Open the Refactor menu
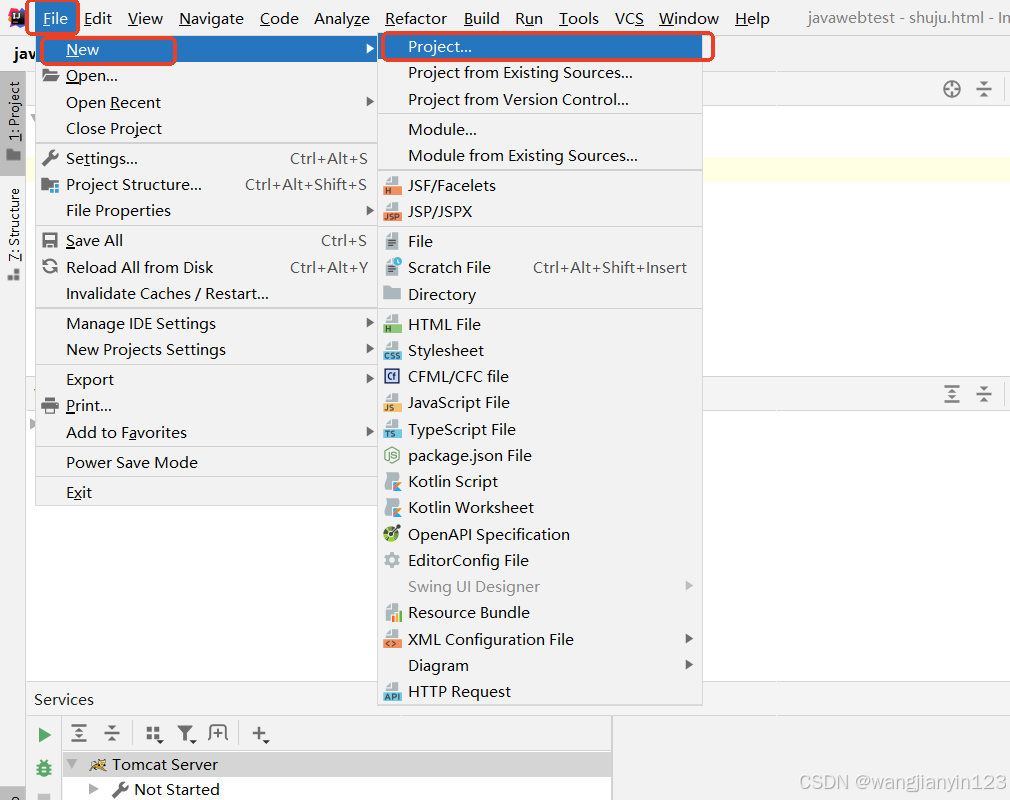Screen dimensions: 1010x800 415,19
